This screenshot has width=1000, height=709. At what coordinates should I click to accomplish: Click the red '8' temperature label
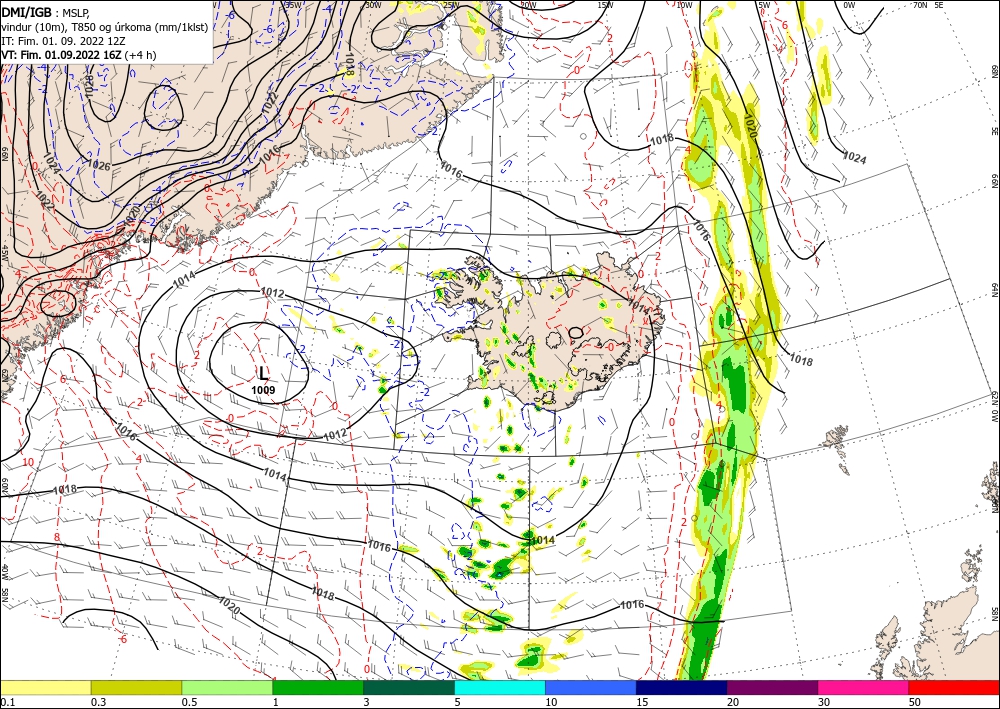[57, 537]
